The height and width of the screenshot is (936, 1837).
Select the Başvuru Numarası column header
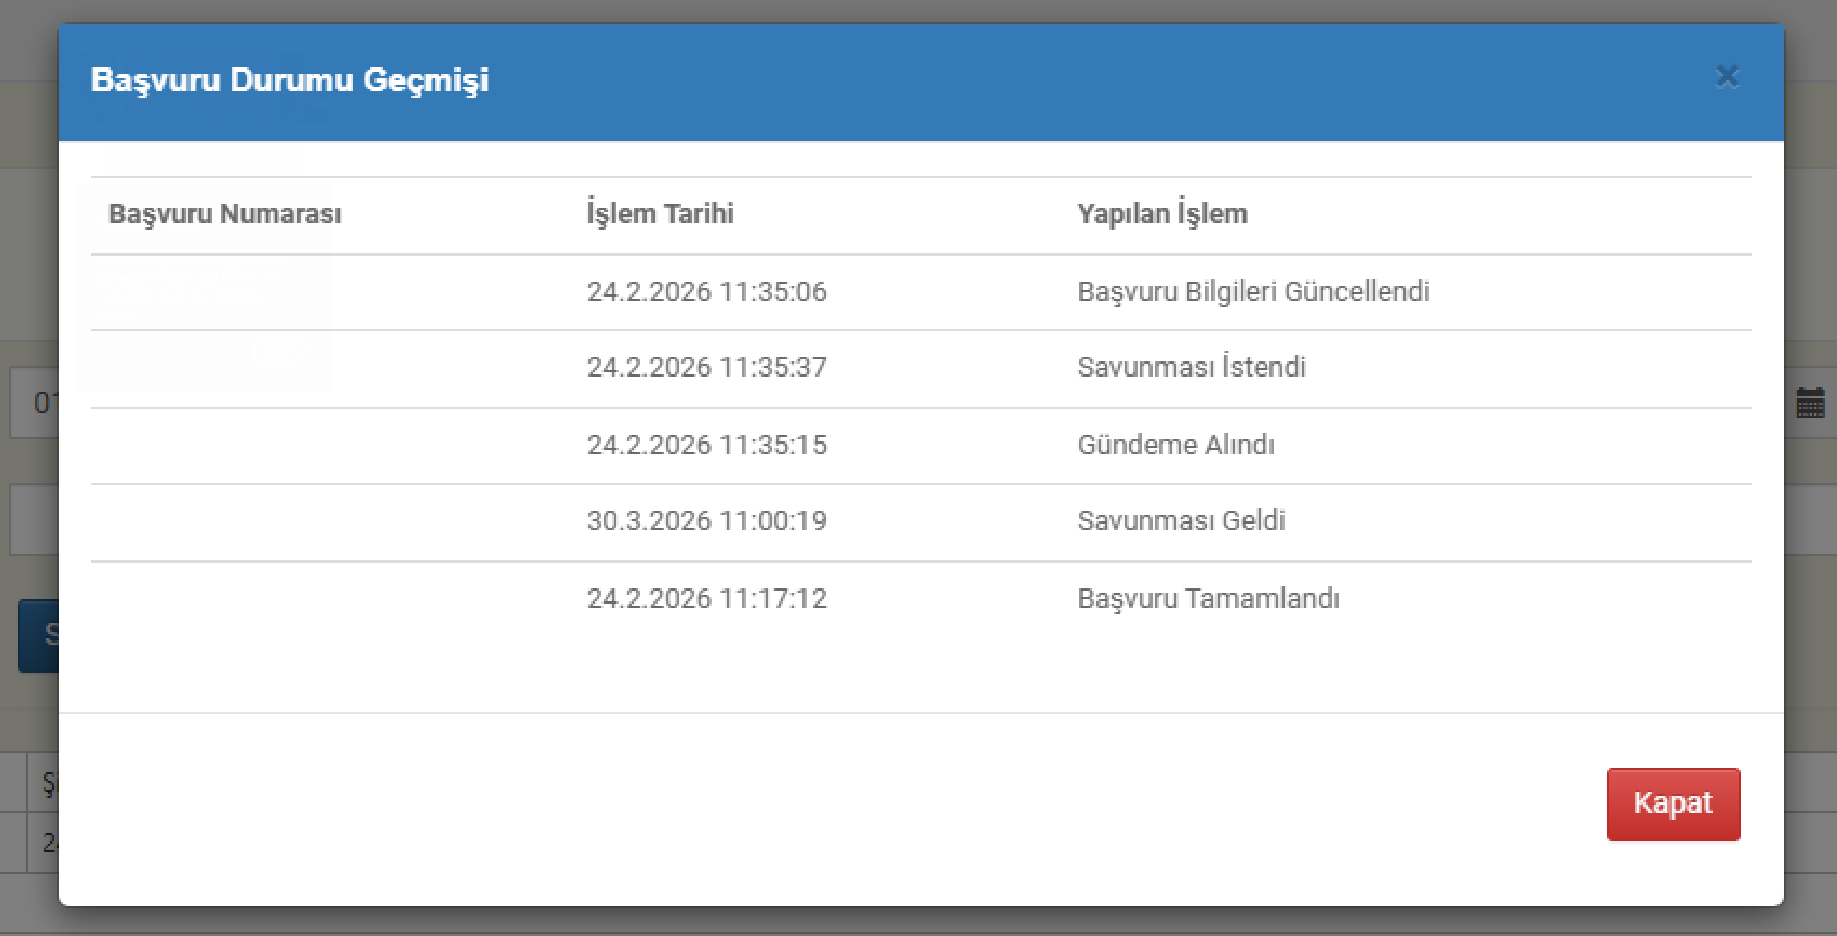pos(225,214)
